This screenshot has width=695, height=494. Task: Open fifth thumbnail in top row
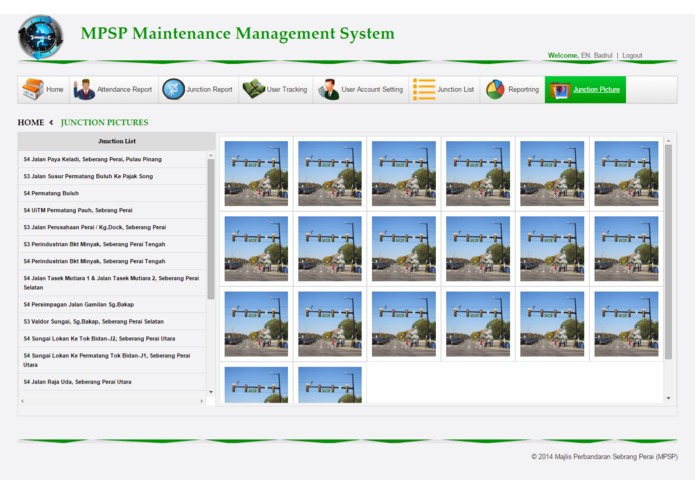click(x=552, y=173)
